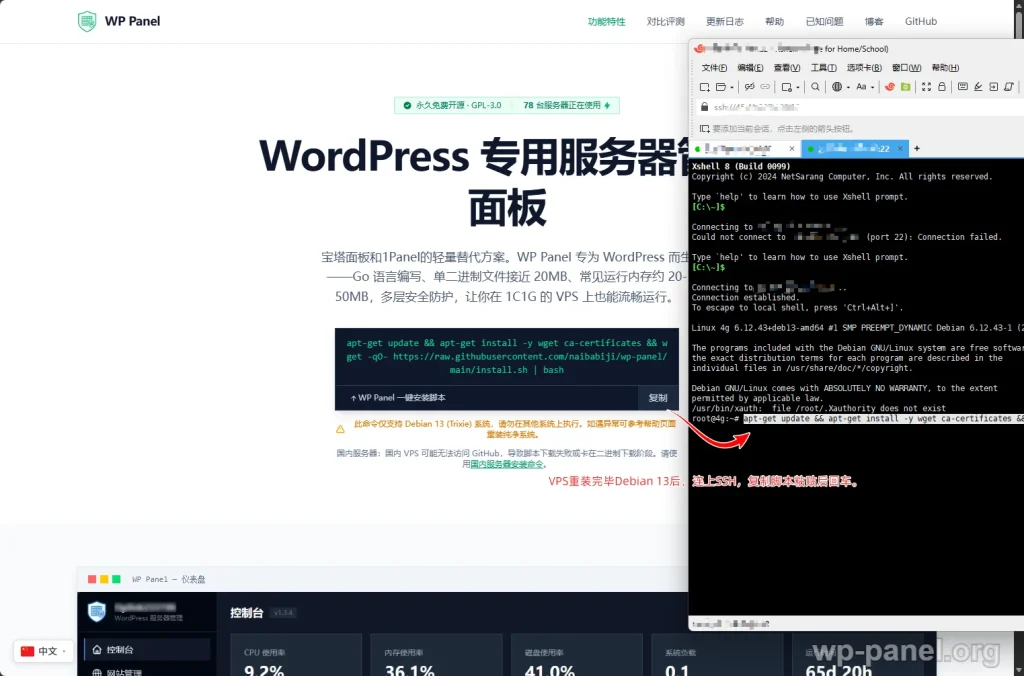Click the highlighter pen icon in Xshell toolbar

click(x=978, y=87)
